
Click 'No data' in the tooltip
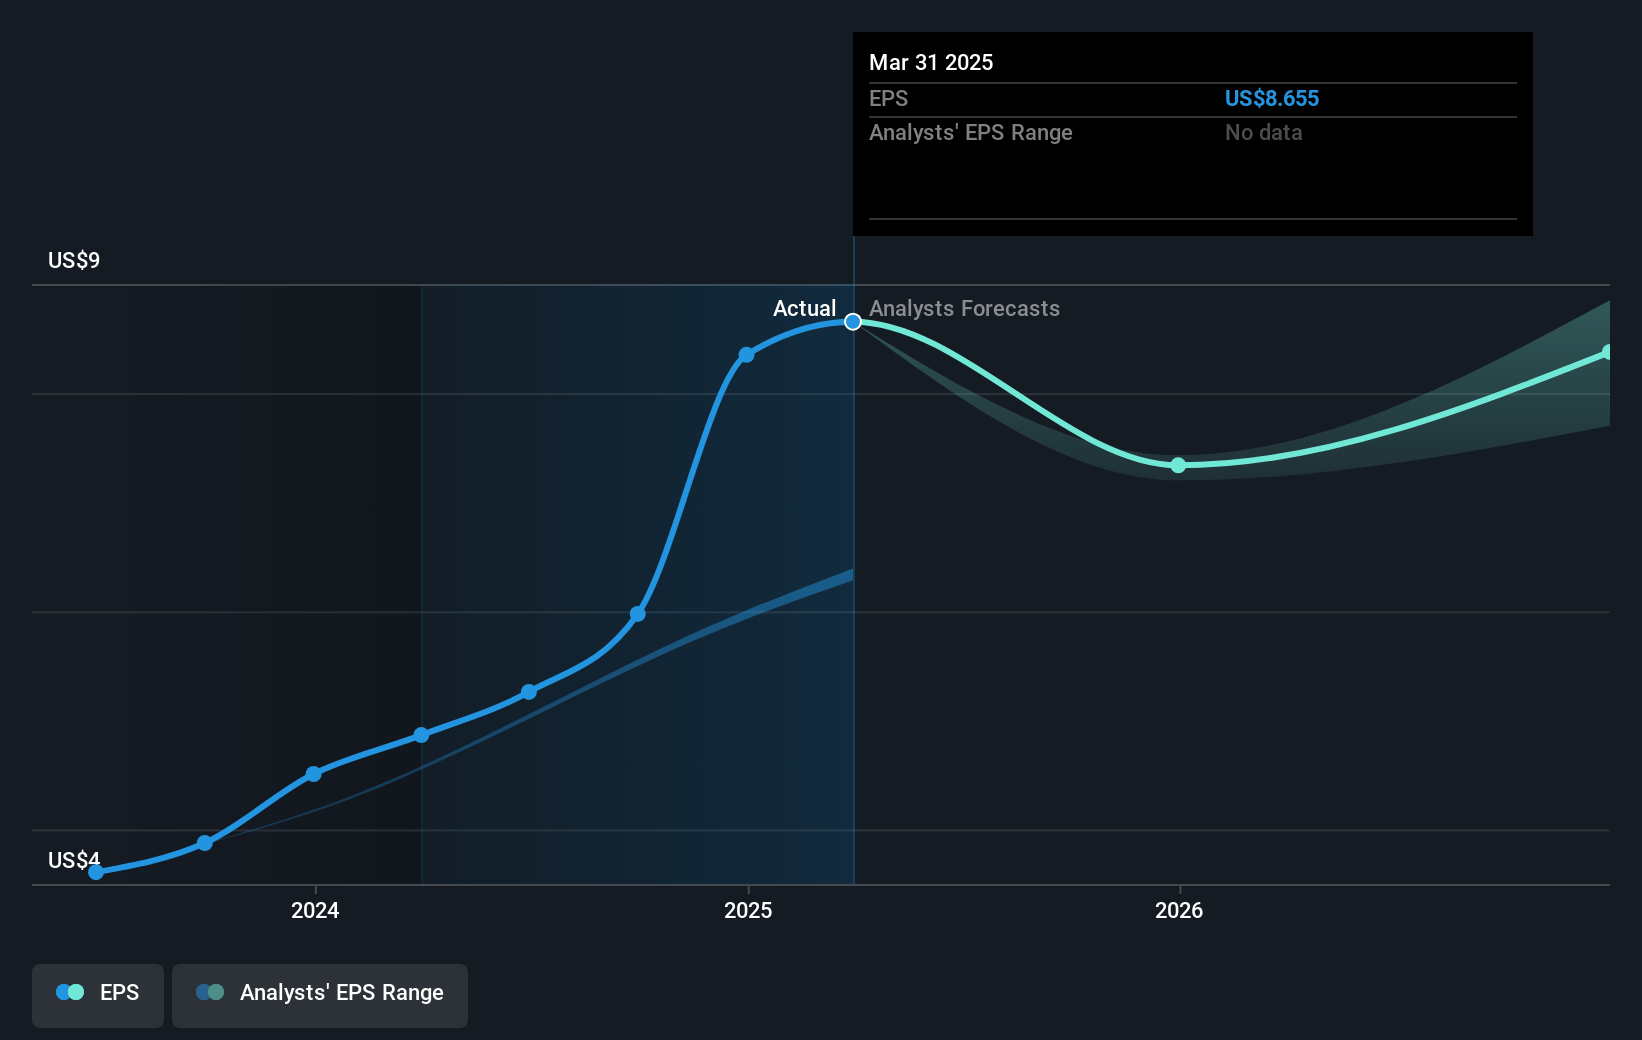coord(1263,132)
